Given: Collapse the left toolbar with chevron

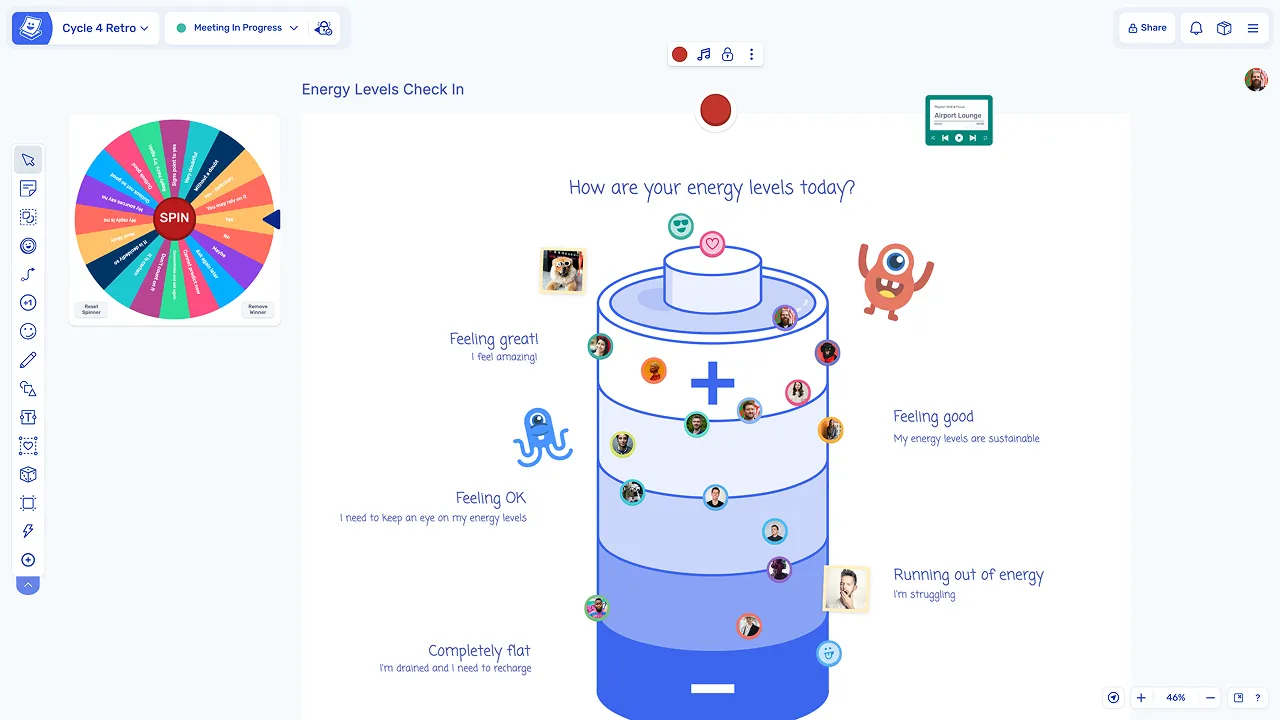Looking at the screenshot, I should [28, 585].
